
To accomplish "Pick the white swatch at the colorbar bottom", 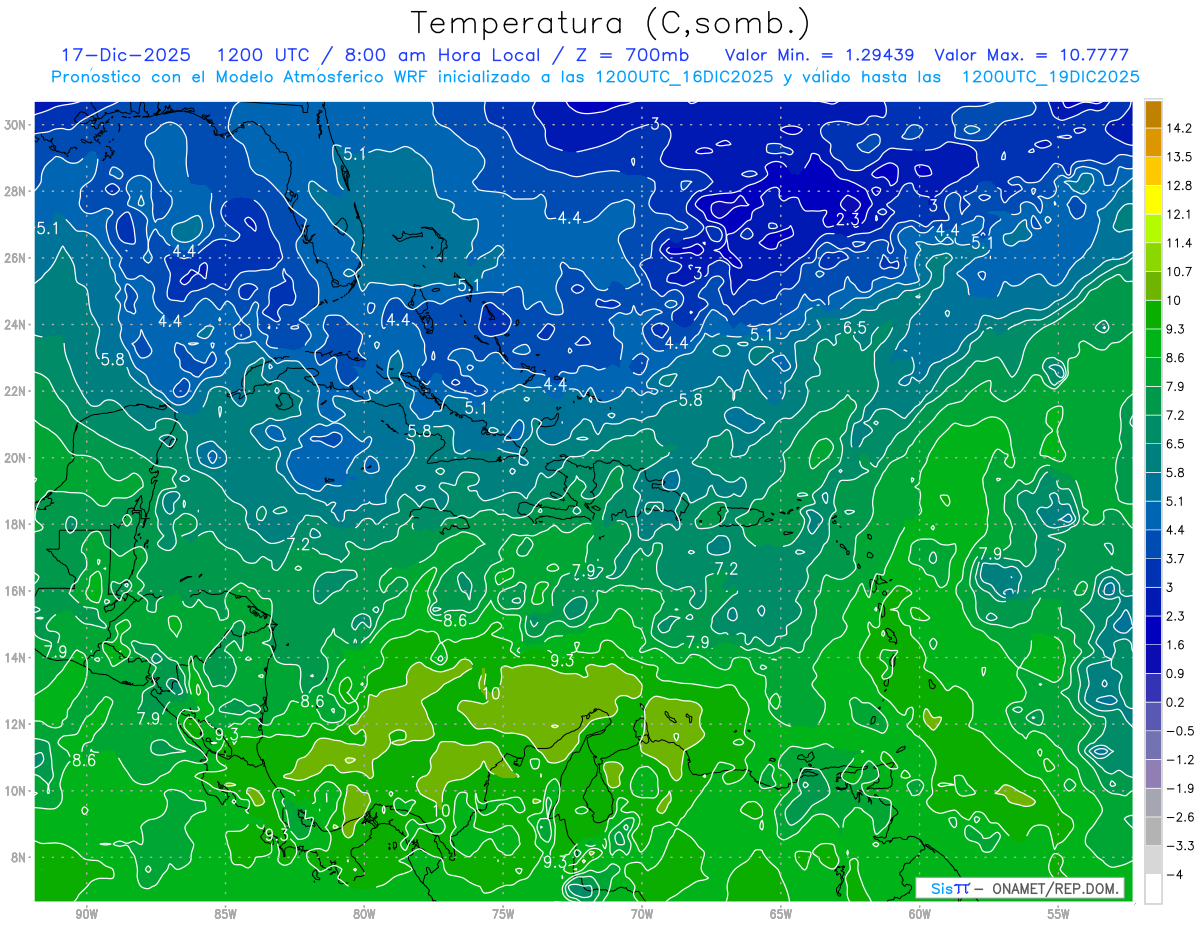I will (1153, 888).
